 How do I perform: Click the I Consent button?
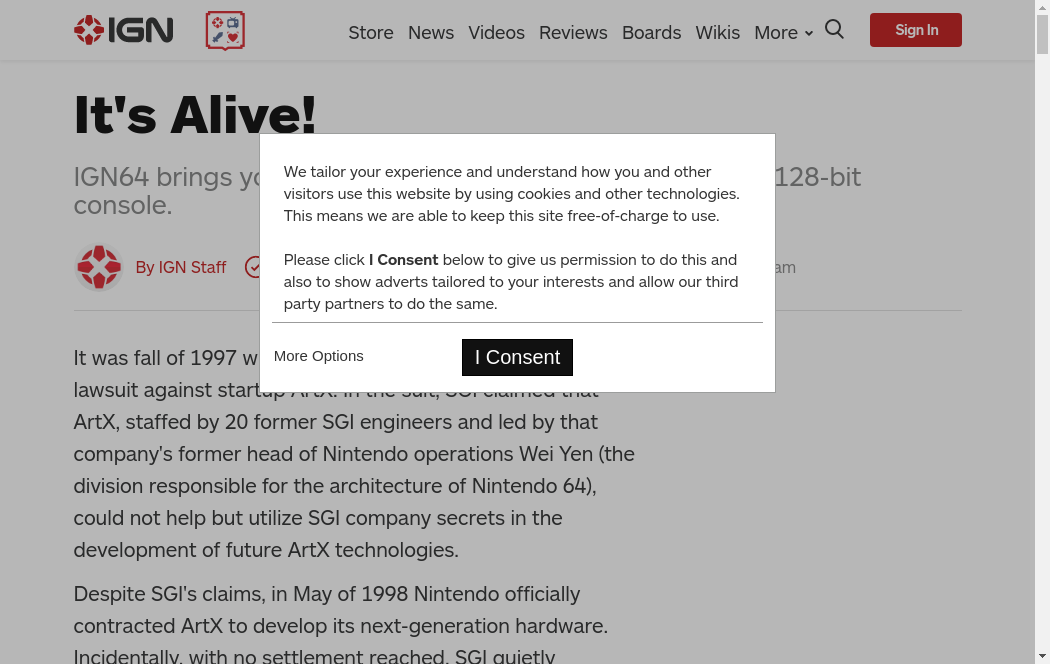[x=517, y=357]
